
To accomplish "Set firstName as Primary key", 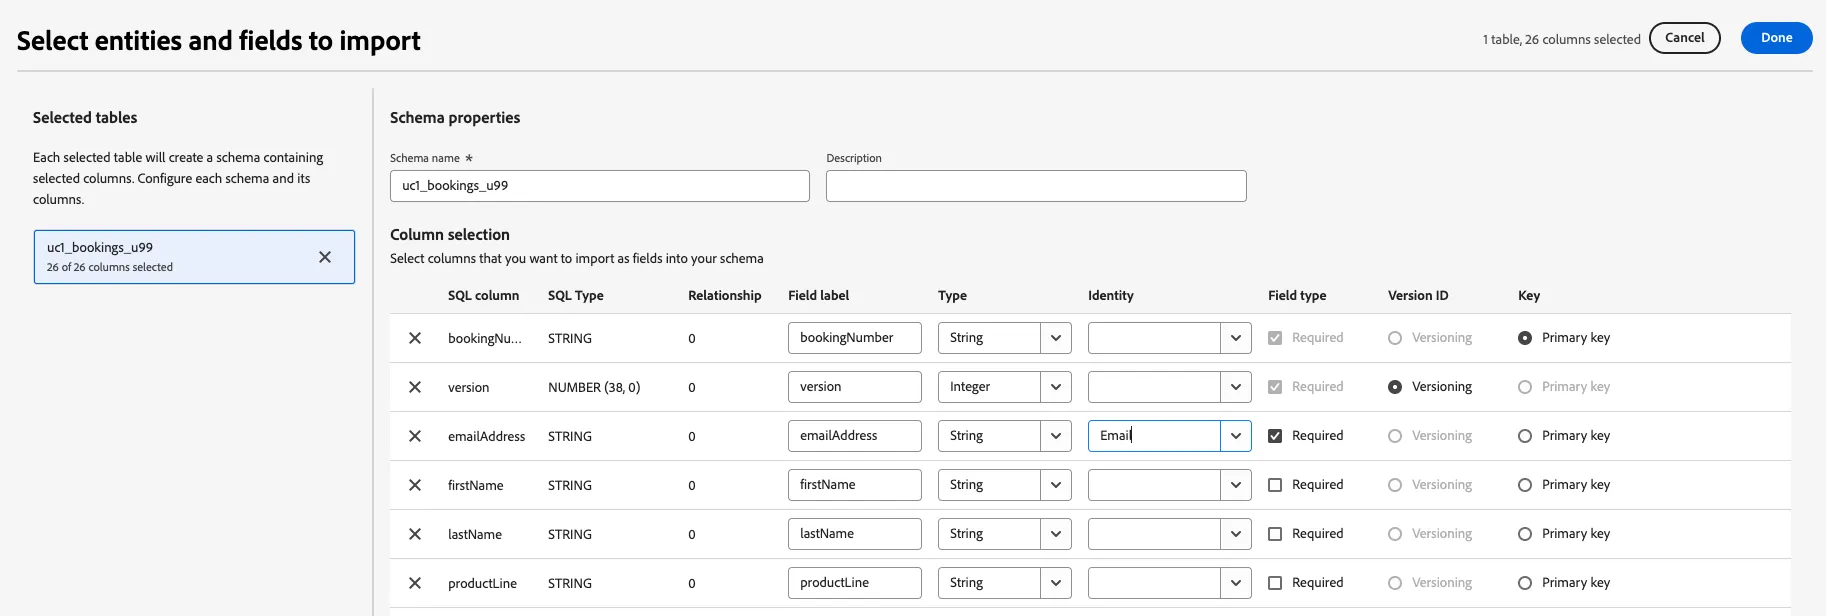I will pyautogui.click(x=1525, y=485).
